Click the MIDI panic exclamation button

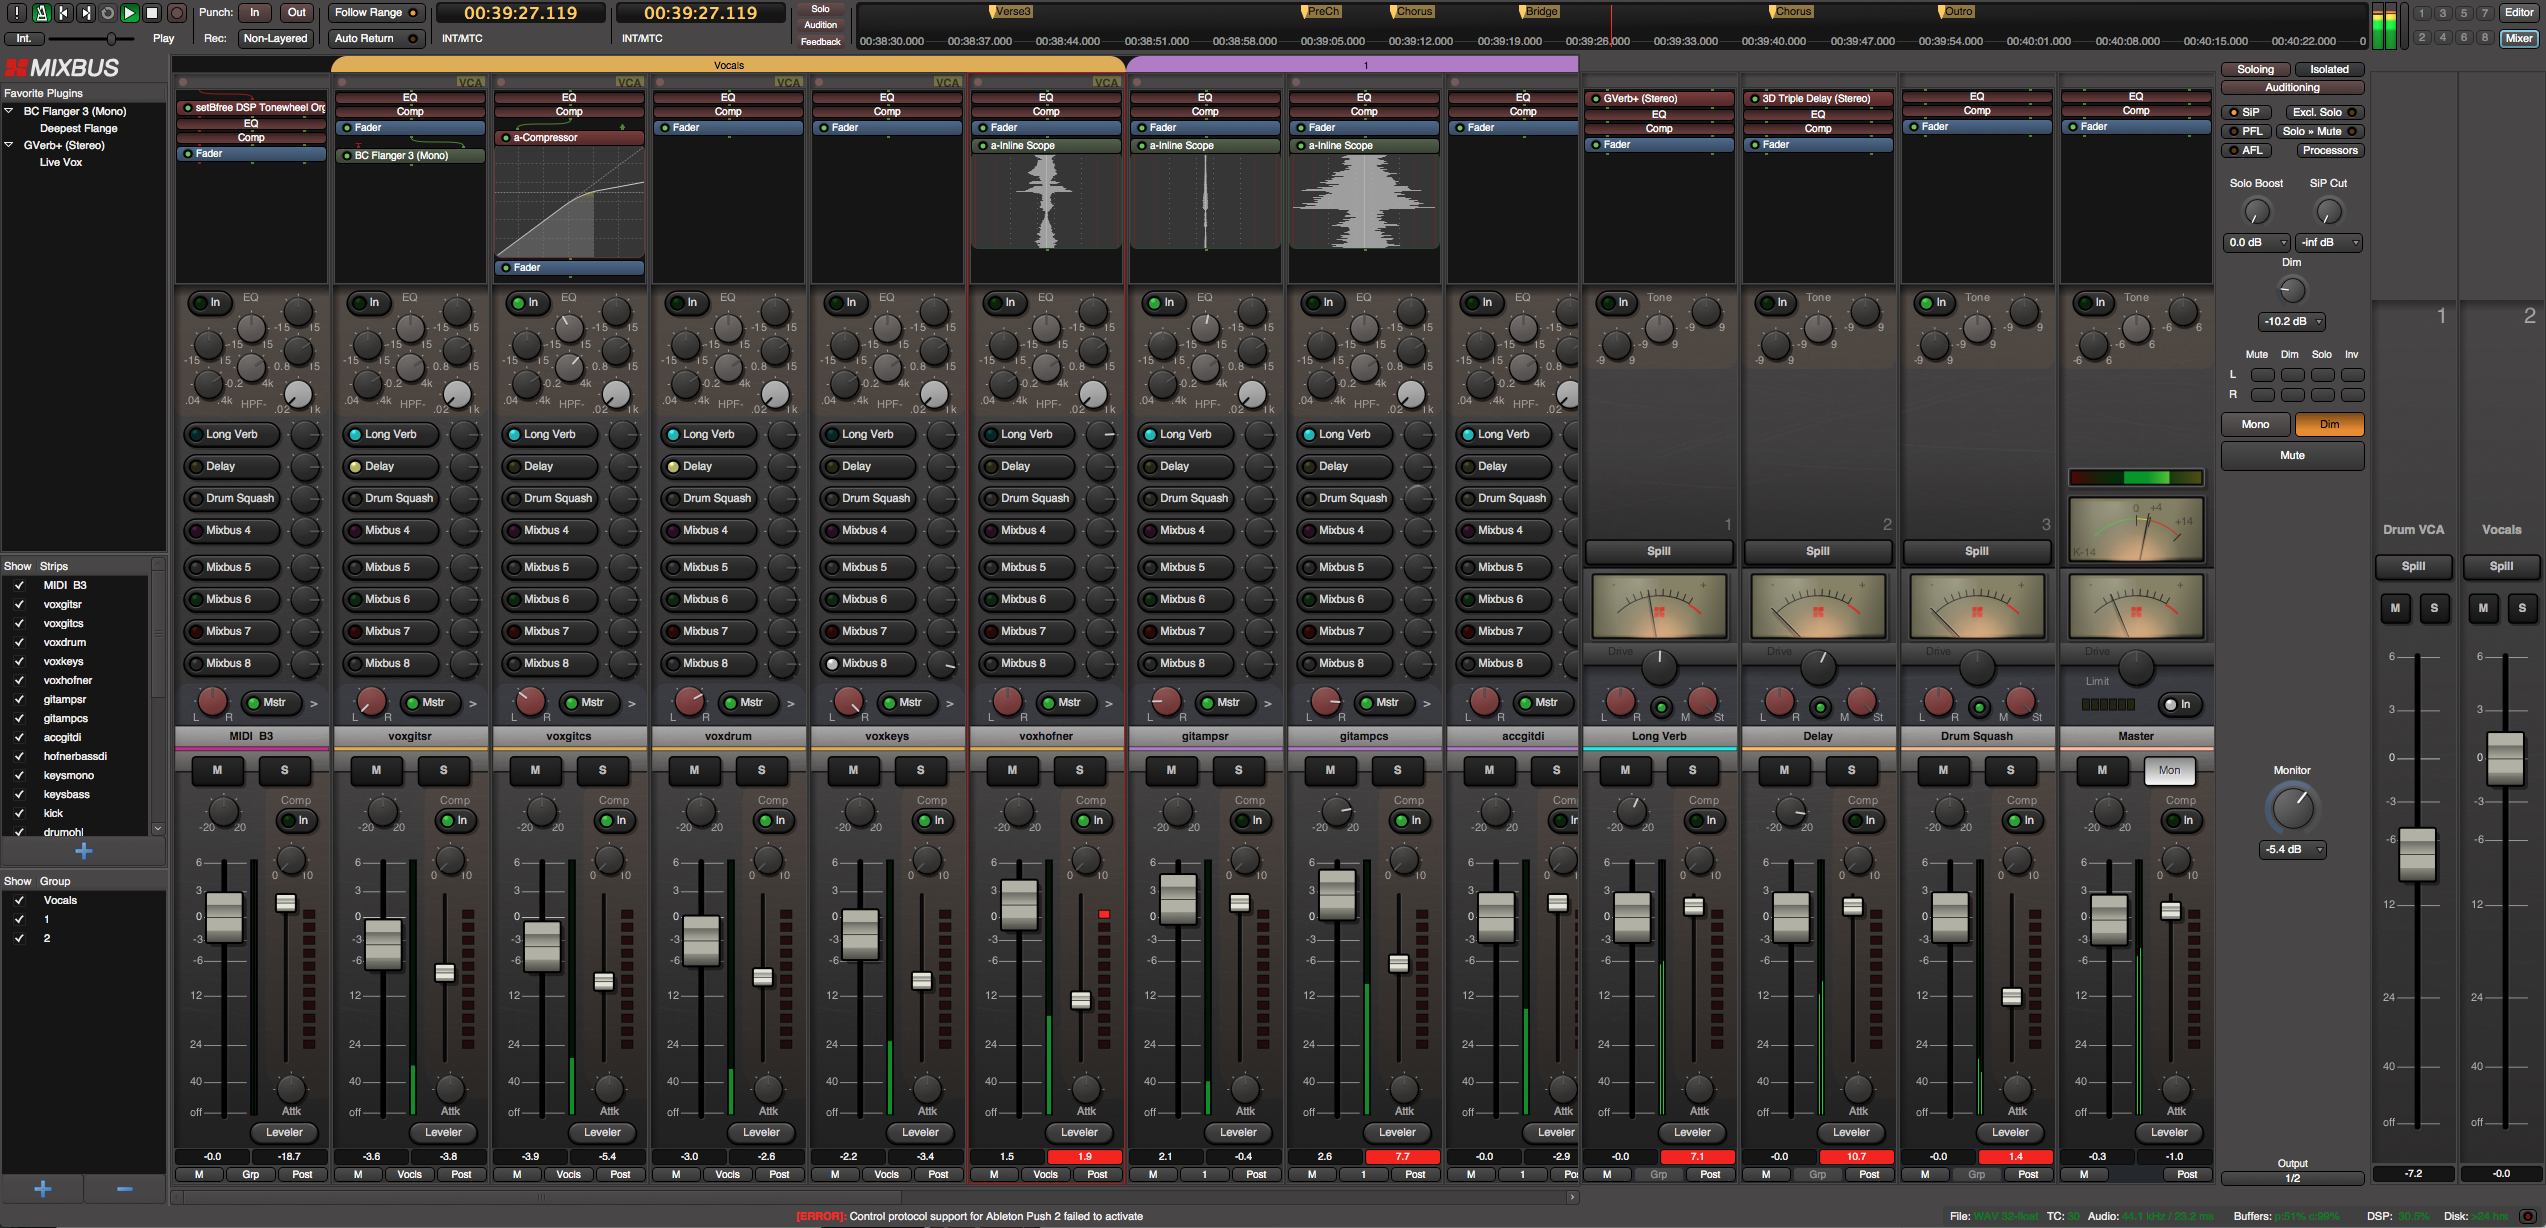[17, 13]
